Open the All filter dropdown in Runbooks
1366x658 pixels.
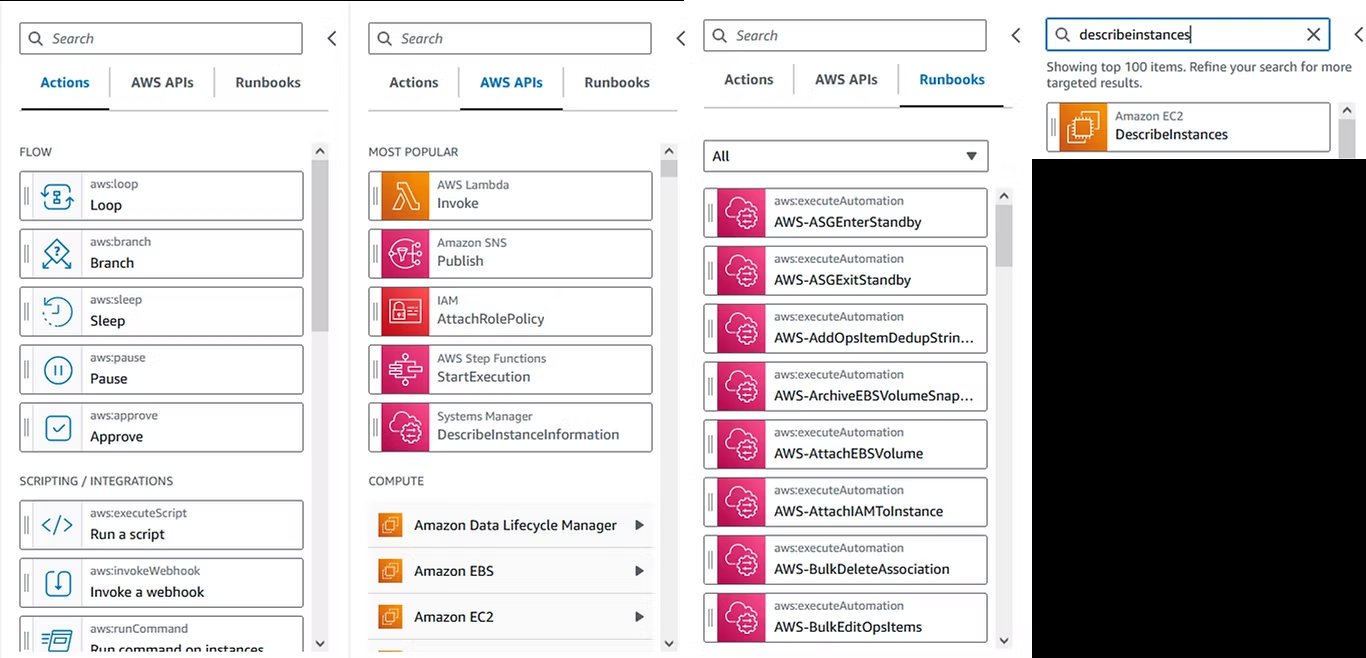846,156
